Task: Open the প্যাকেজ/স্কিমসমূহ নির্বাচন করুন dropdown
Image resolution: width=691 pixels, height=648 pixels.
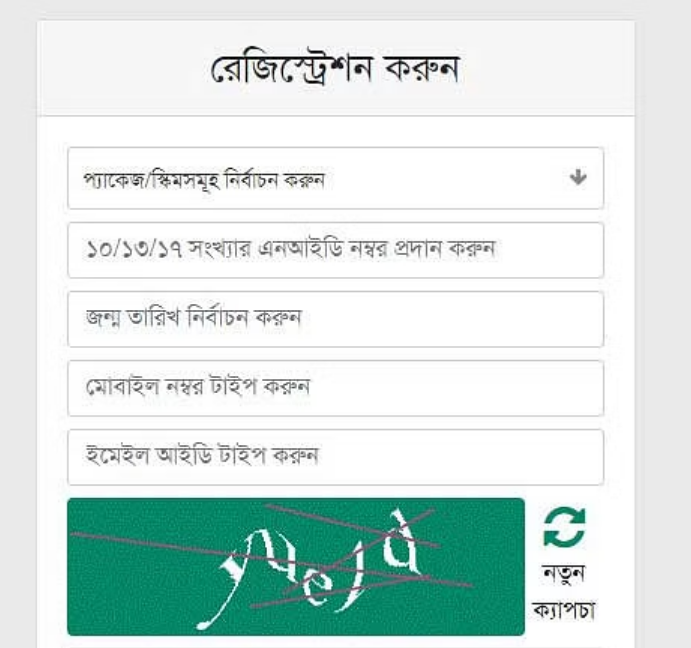Action: (336, 178)
